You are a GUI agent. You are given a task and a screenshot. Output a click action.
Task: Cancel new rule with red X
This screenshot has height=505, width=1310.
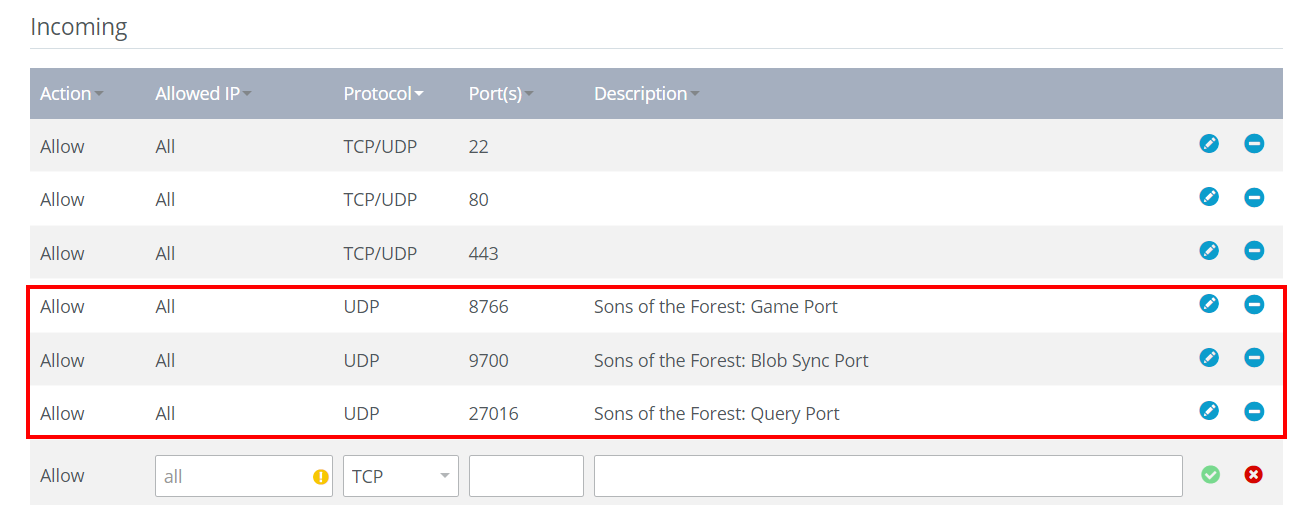point(1254,475)
